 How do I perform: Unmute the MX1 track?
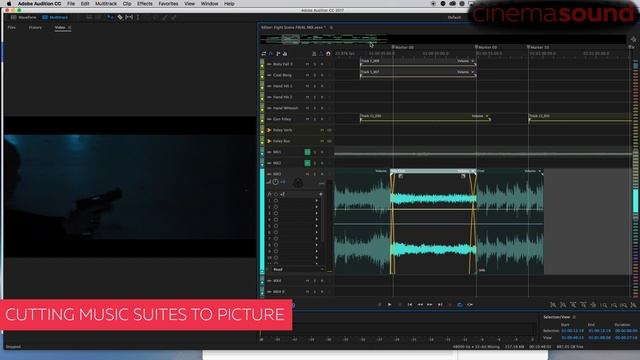point(307,152)
